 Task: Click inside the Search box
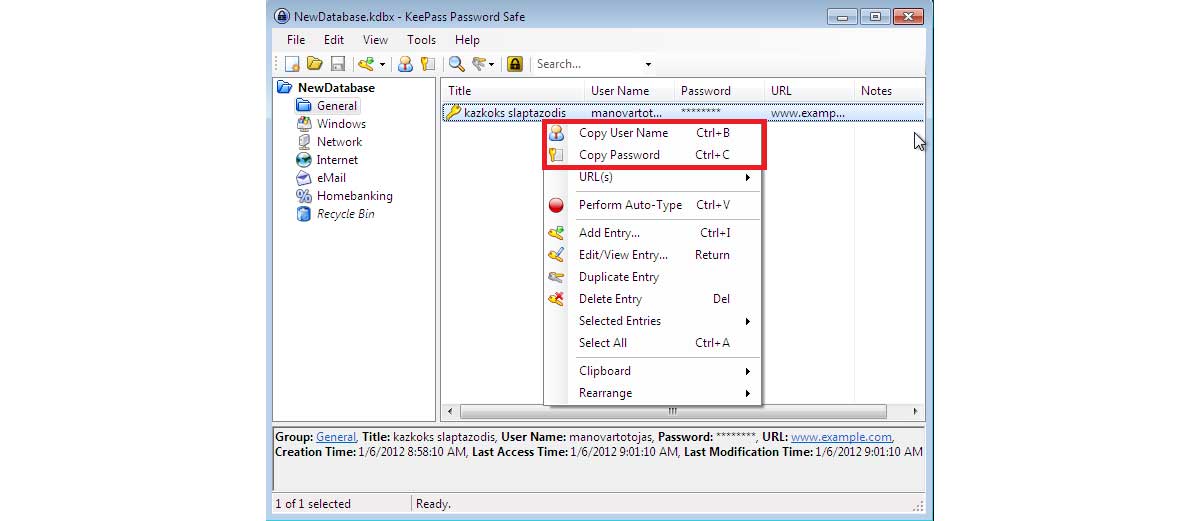(x=586, y=64)
